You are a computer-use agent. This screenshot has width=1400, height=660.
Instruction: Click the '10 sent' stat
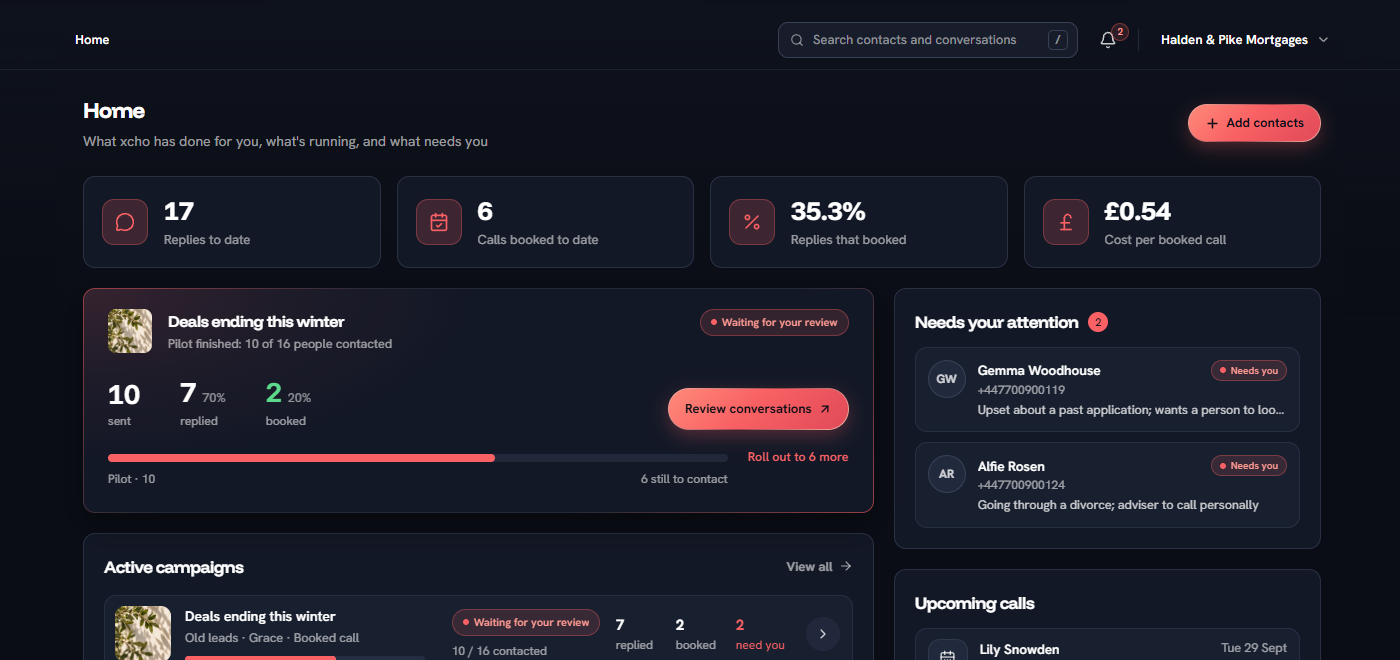(124, 403)
